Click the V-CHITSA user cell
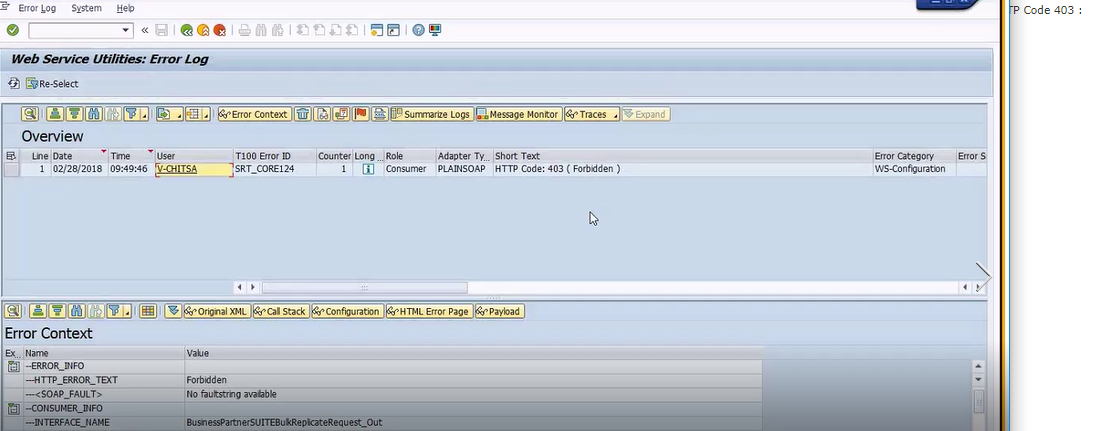Viewport: 1119px width, 431px height. [x=193, y=170]
